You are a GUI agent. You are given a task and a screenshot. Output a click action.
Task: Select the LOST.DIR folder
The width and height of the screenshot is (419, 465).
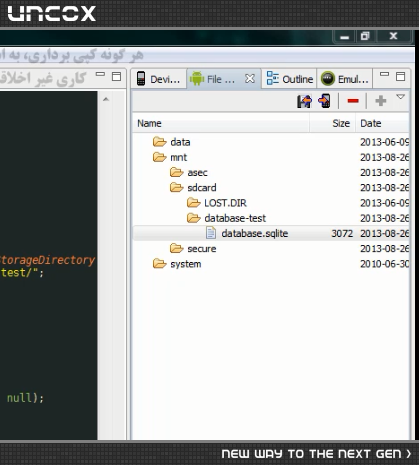(225, 203)
